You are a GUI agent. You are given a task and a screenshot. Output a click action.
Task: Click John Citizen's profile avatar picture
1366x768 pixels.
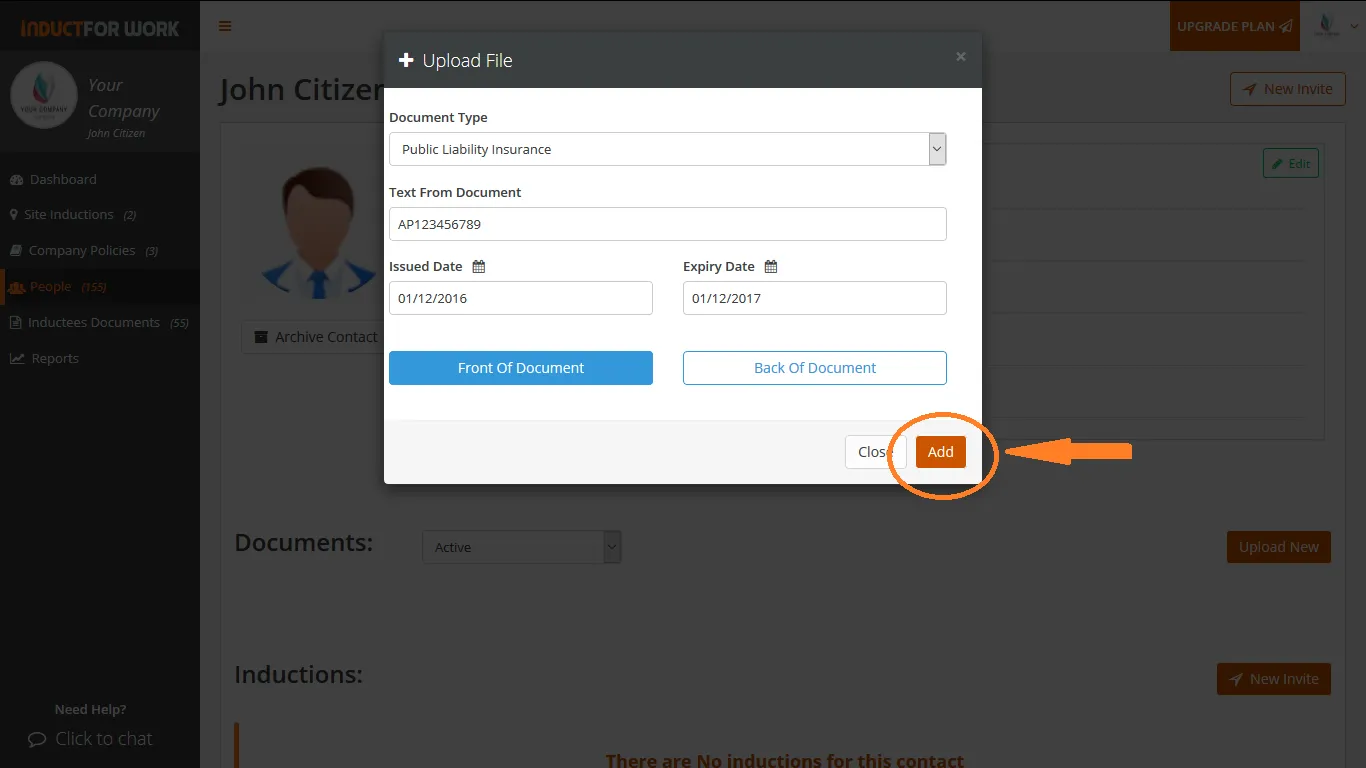tap(318, 235)
